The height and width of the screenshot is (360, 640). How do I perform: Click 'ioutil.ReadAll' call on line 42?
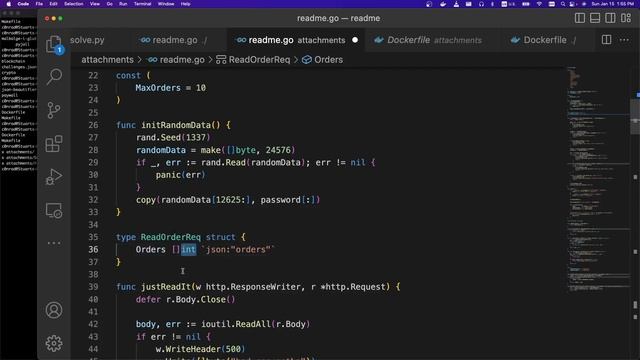point(236,324)
